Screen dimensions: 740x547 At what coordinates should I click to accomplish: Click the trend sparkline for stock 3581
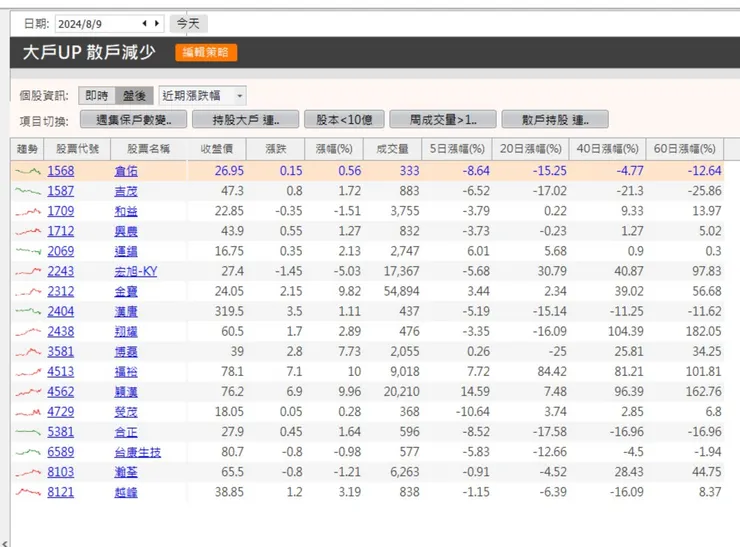28,352
